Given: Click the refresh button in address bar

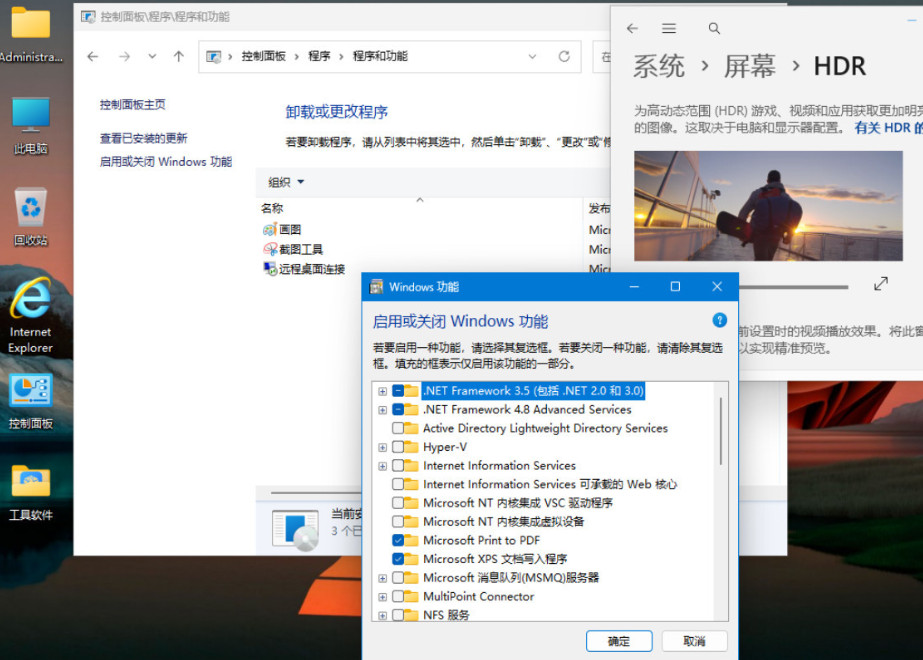Looking at the screenshot, I should click(564, 57).
